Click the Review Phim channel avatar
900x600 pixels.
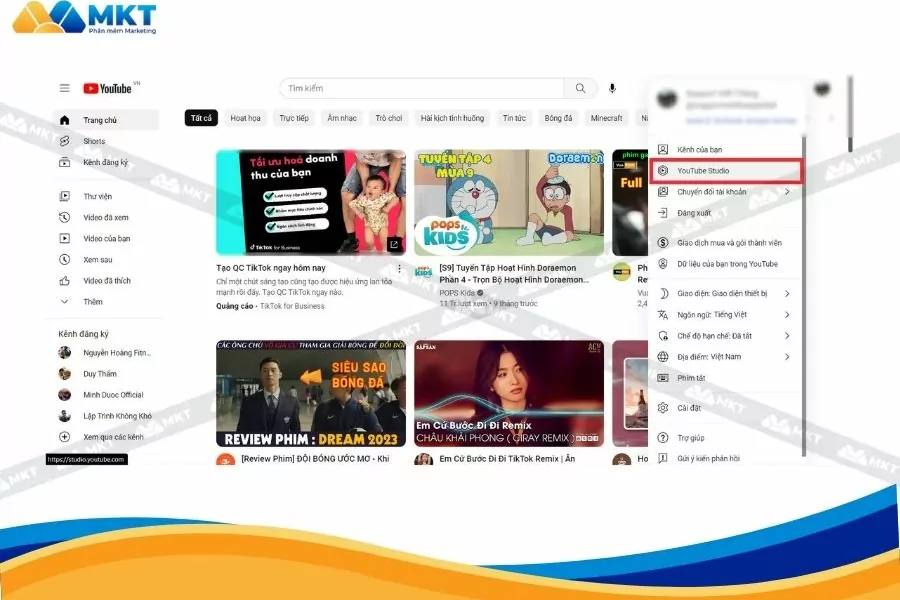coord(225,460)
